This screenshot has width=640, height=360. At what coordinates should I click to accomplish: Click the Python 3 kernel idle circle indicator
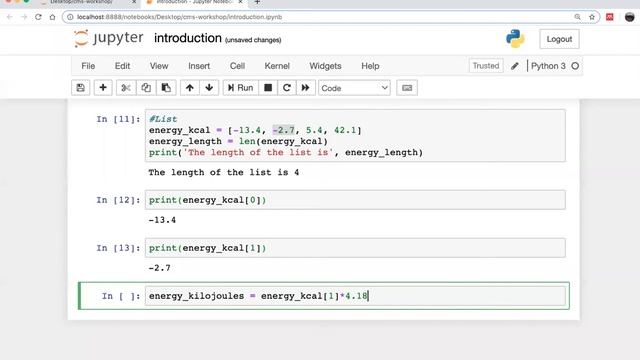coord(575,66)
